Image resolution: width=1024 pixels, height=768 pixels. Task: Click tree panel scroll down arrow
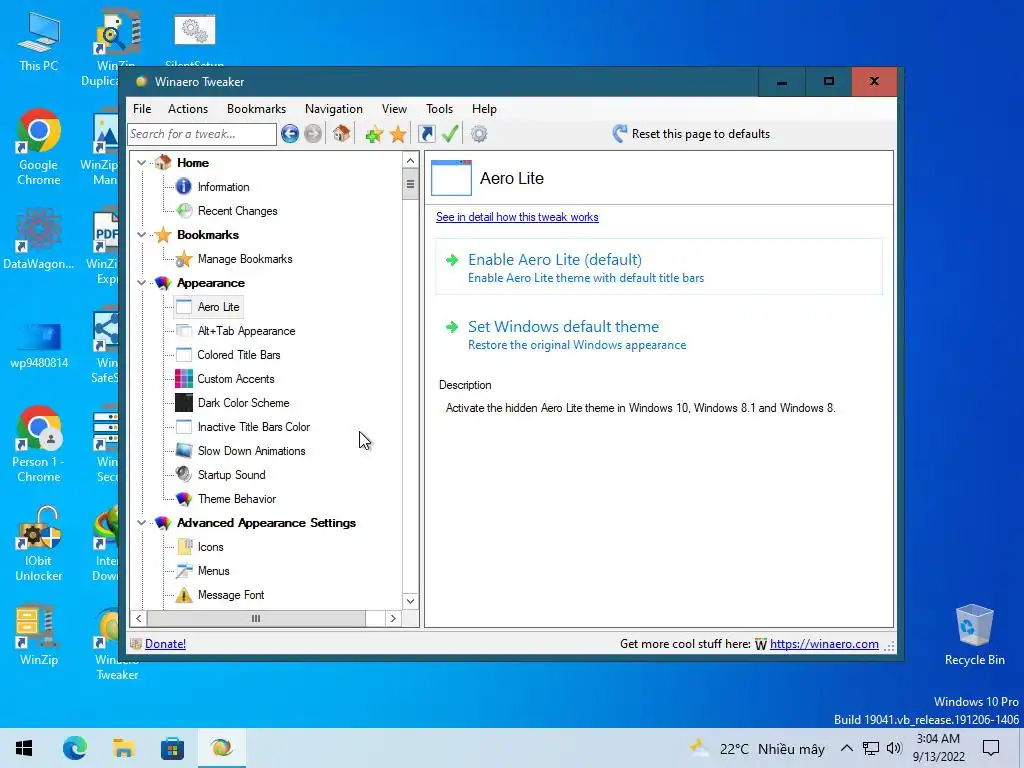[x=410, y=601]
